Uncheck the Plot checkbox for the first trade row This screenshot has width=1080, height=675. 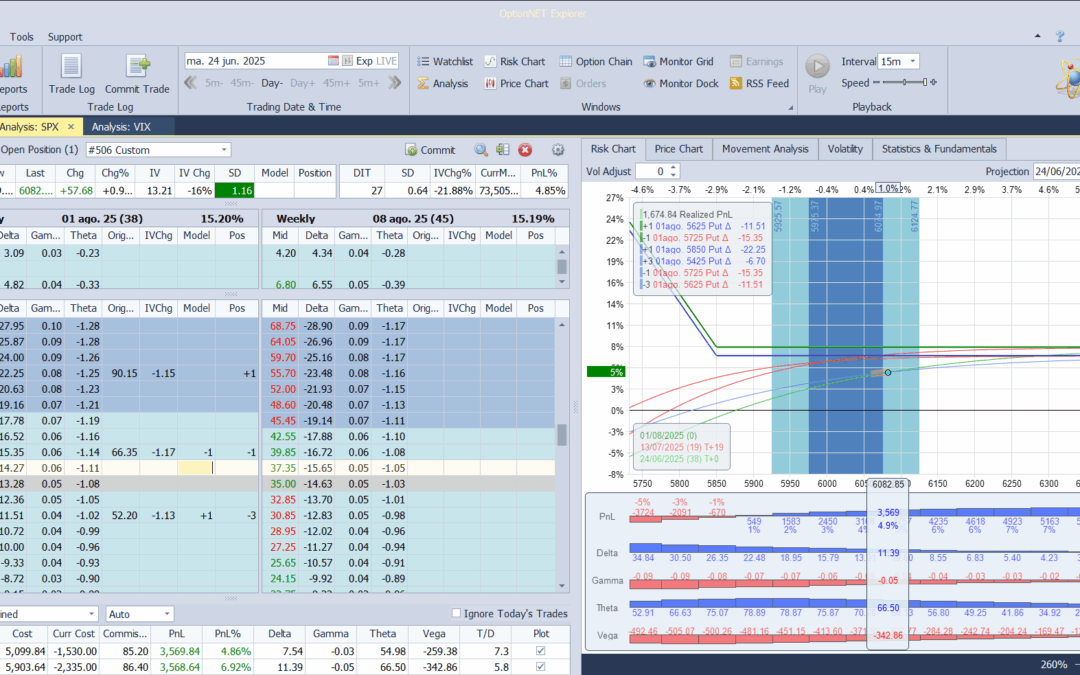pyautogui.click(x=540, y=651)
